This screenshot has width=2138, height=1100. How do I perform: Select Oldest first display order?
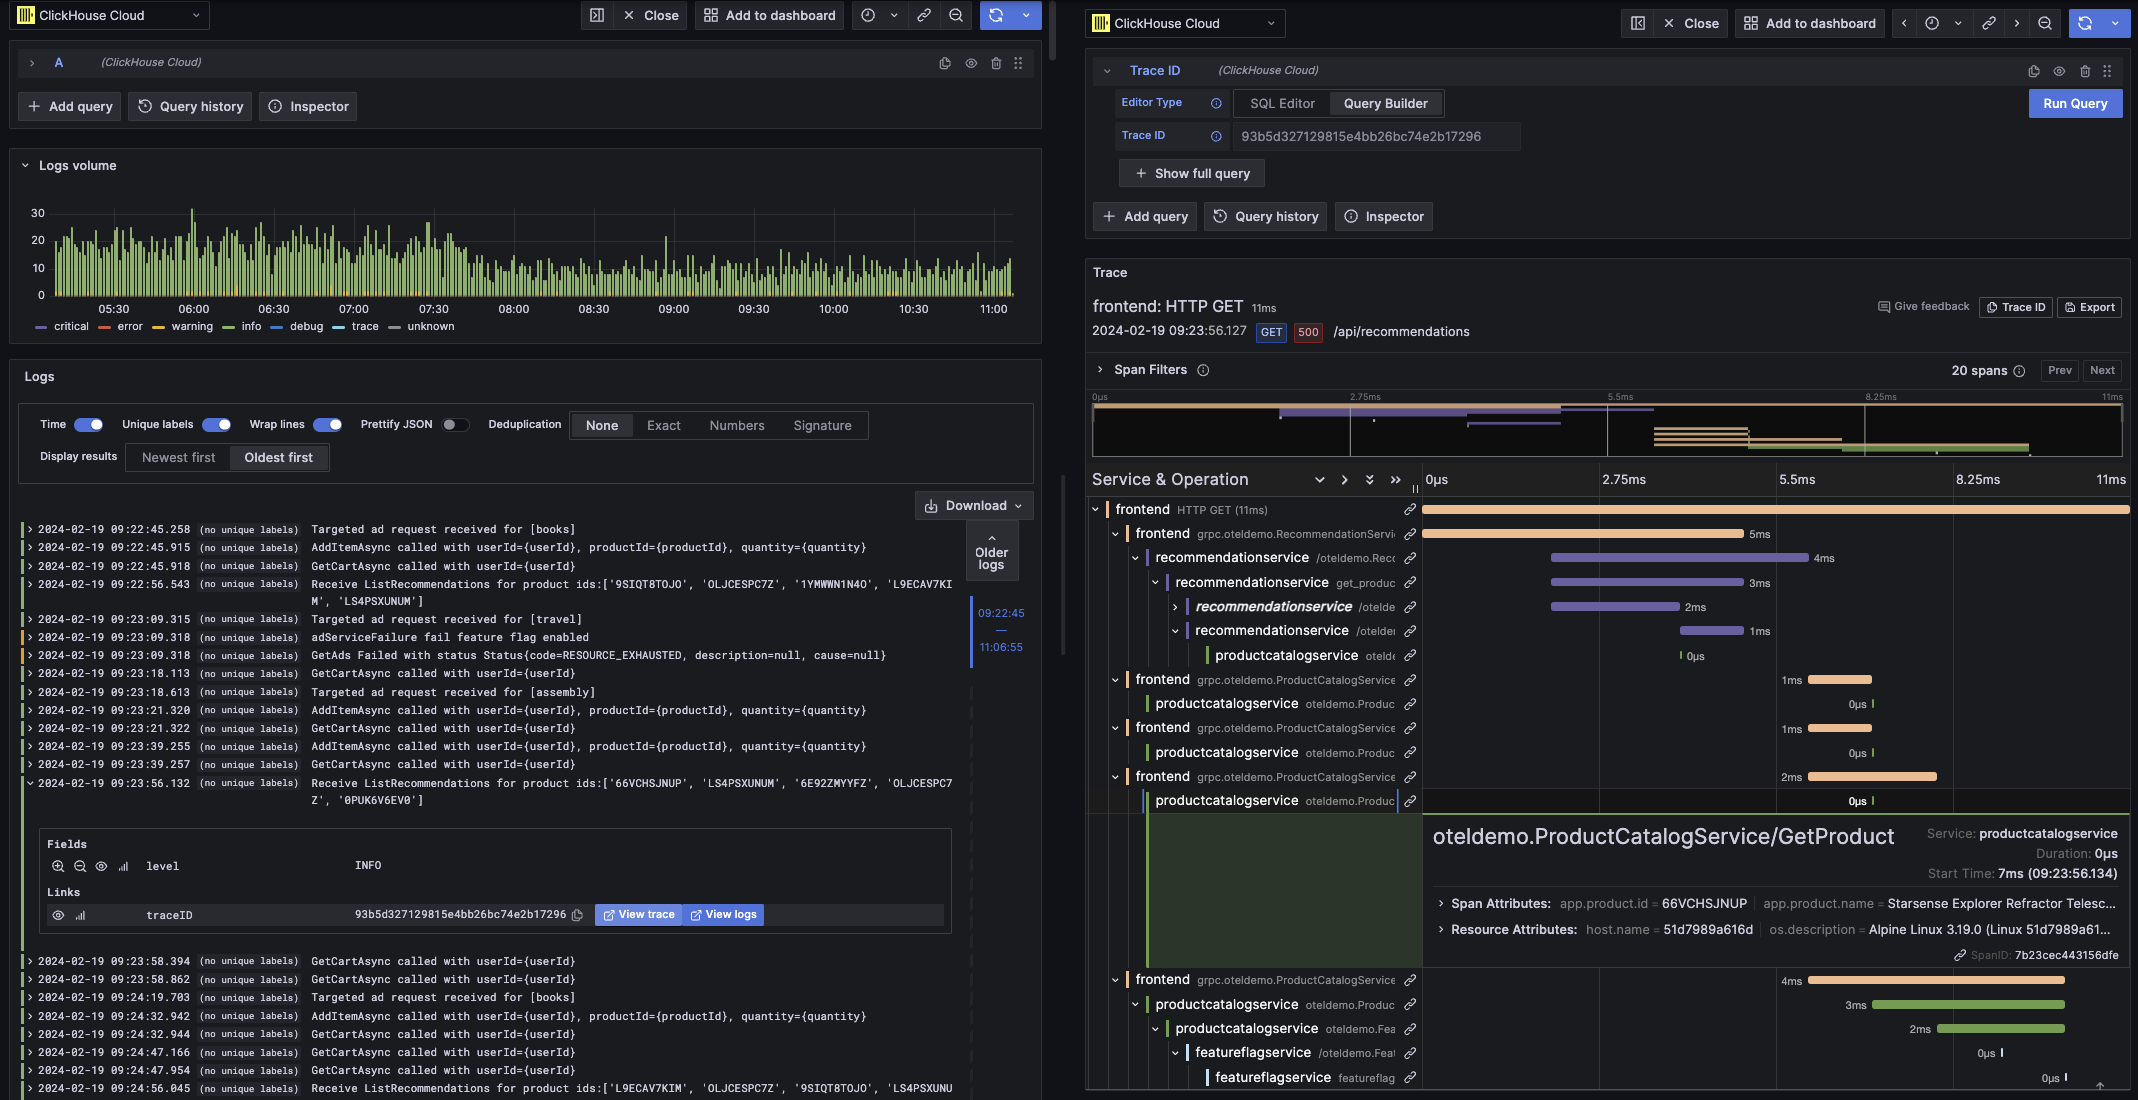point(279,457)
